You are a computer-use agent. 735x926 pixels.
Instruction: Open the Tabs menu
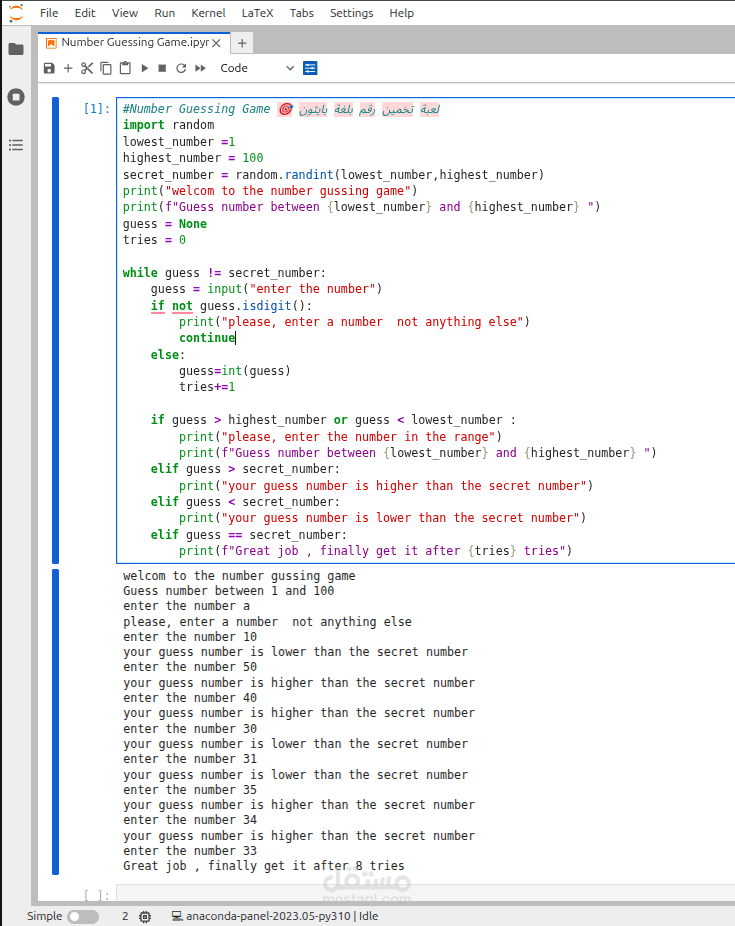click(301, 13)
